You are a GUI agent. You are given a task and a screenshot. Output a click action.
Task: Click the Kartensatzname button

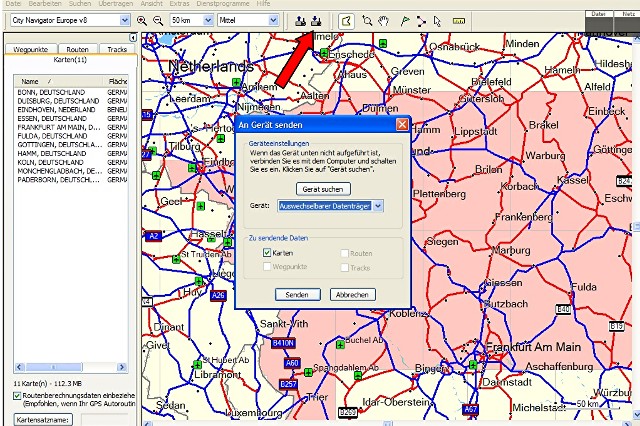43,419
